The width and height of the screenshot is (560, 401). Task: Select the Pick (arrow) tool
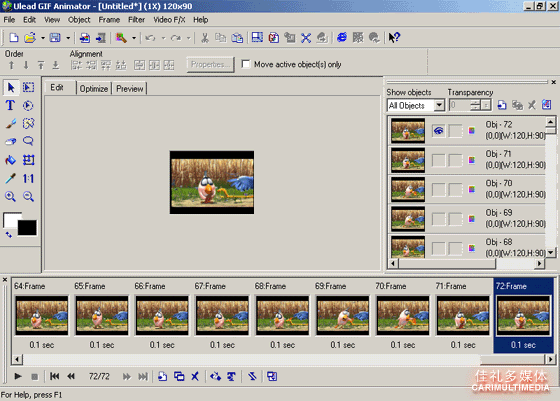11,87
